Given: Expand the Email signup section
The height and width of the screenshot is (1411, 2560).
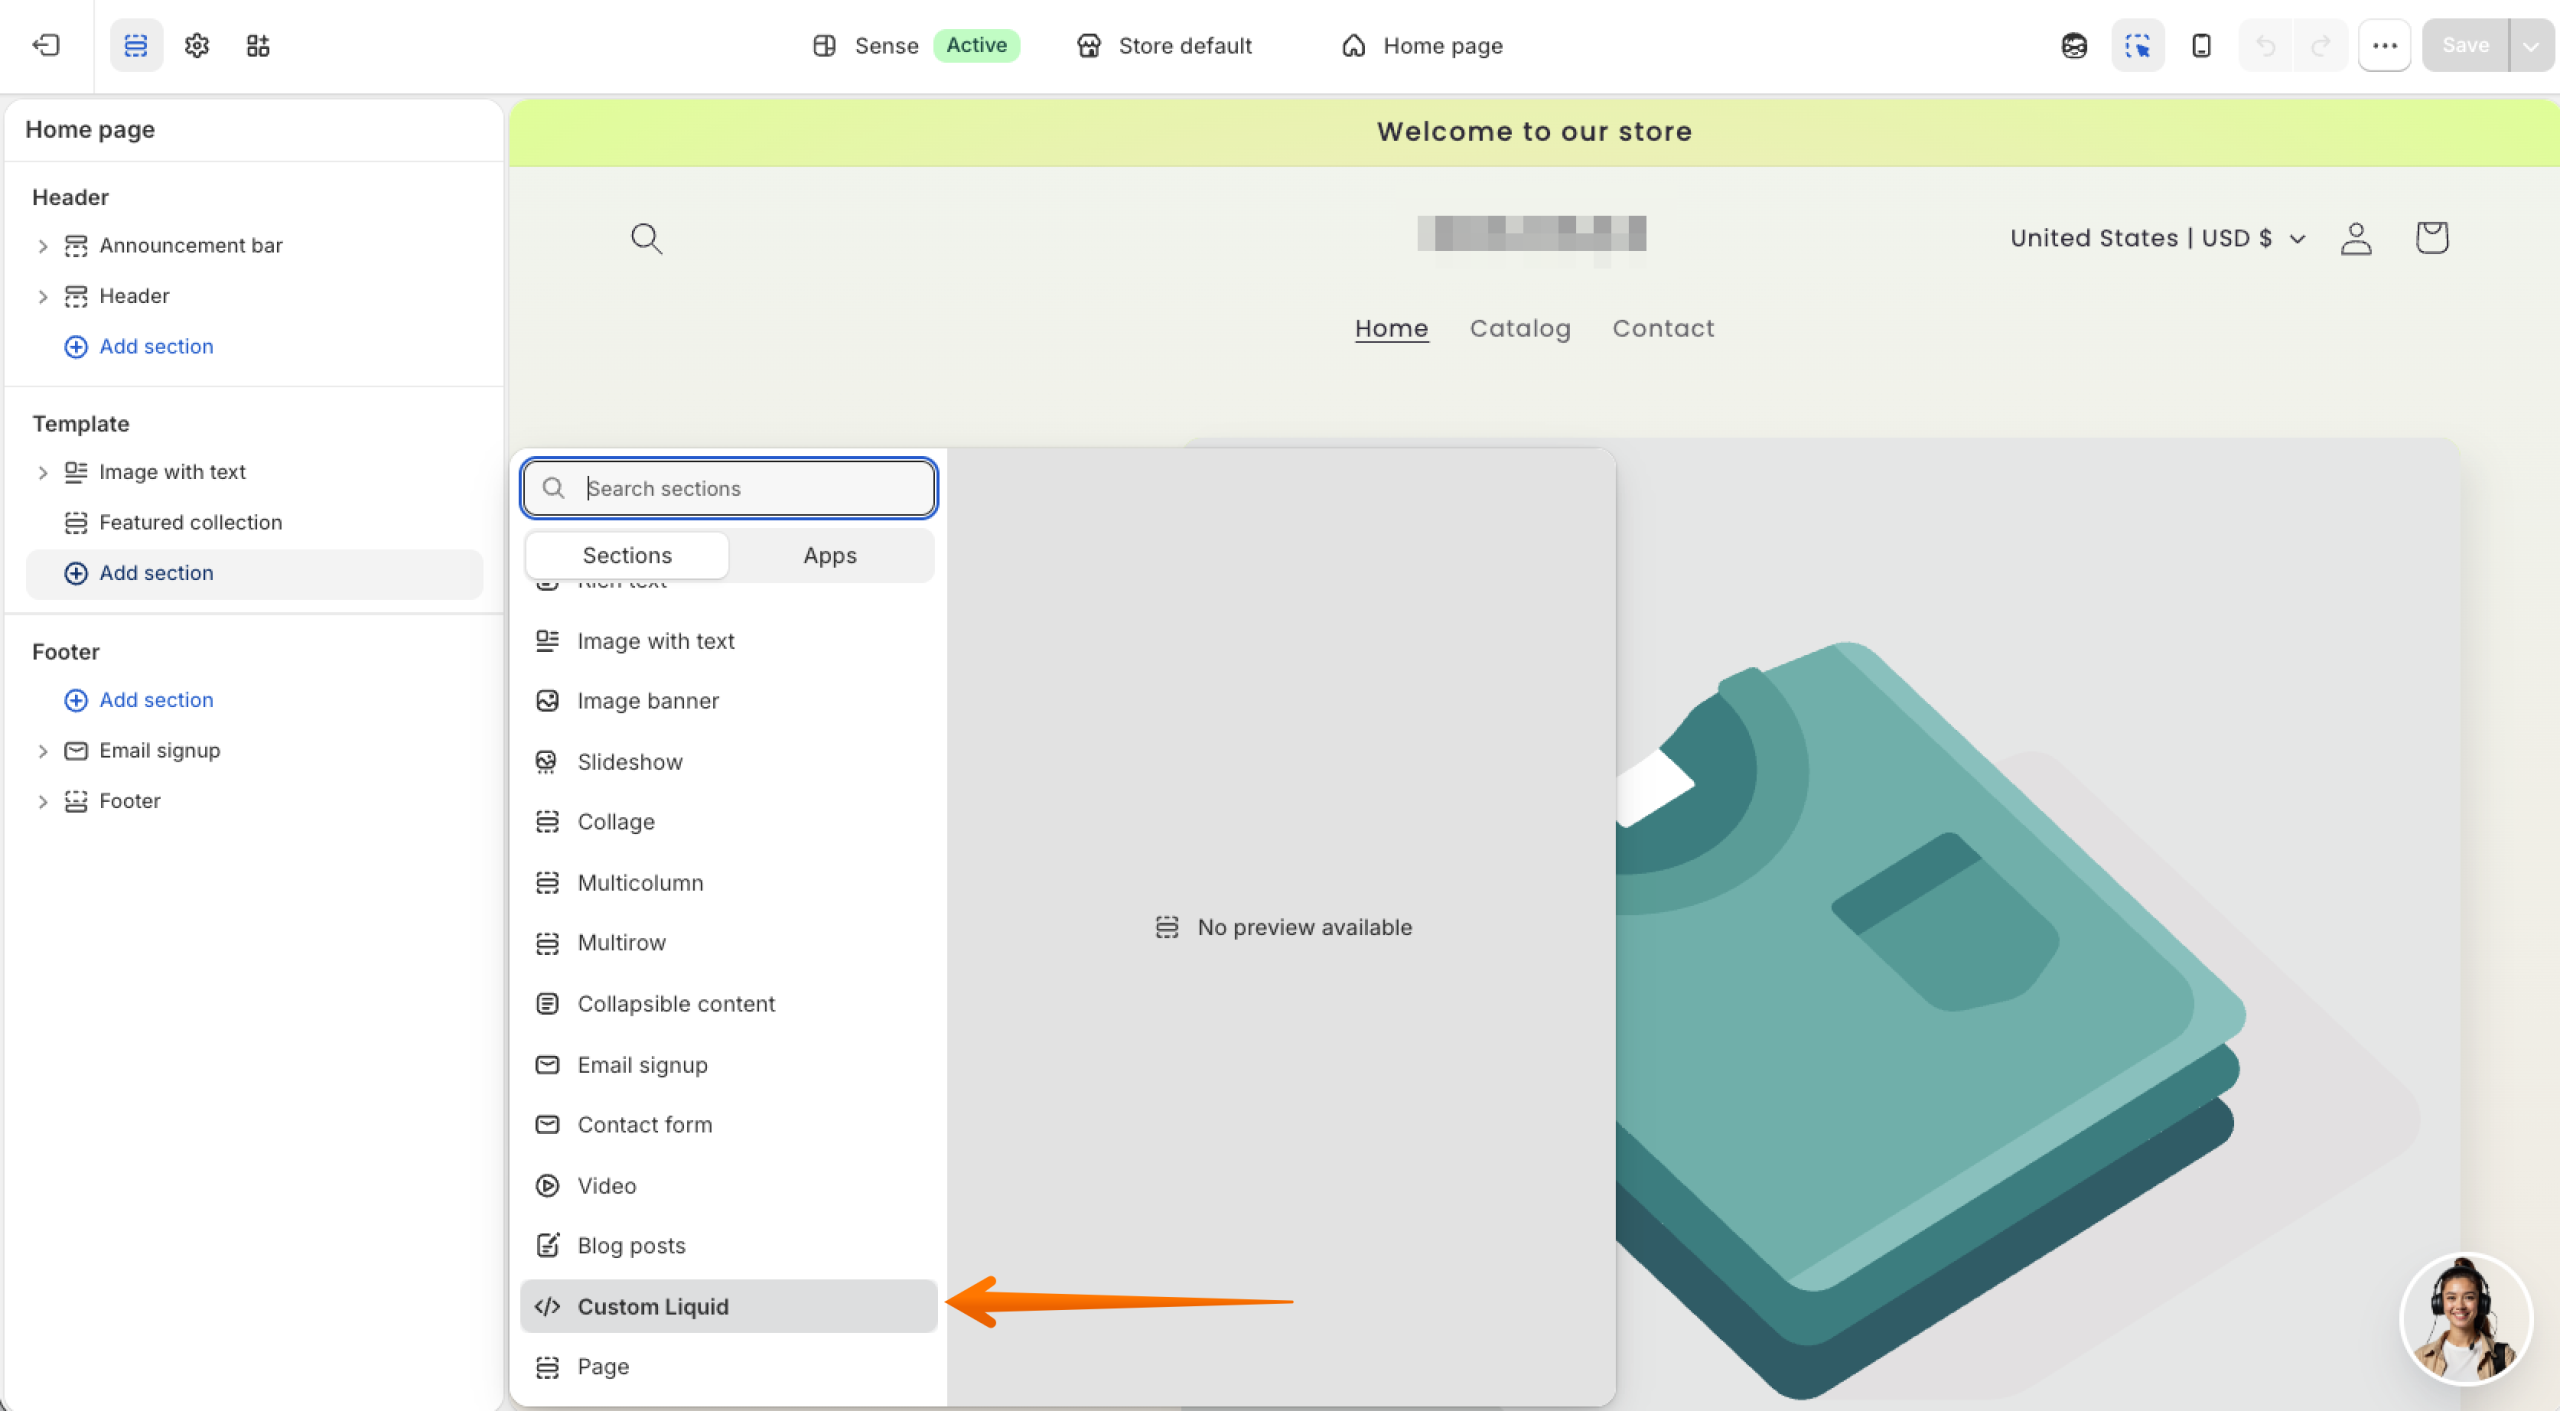Looking at the screenshot, I should [42, 751].
